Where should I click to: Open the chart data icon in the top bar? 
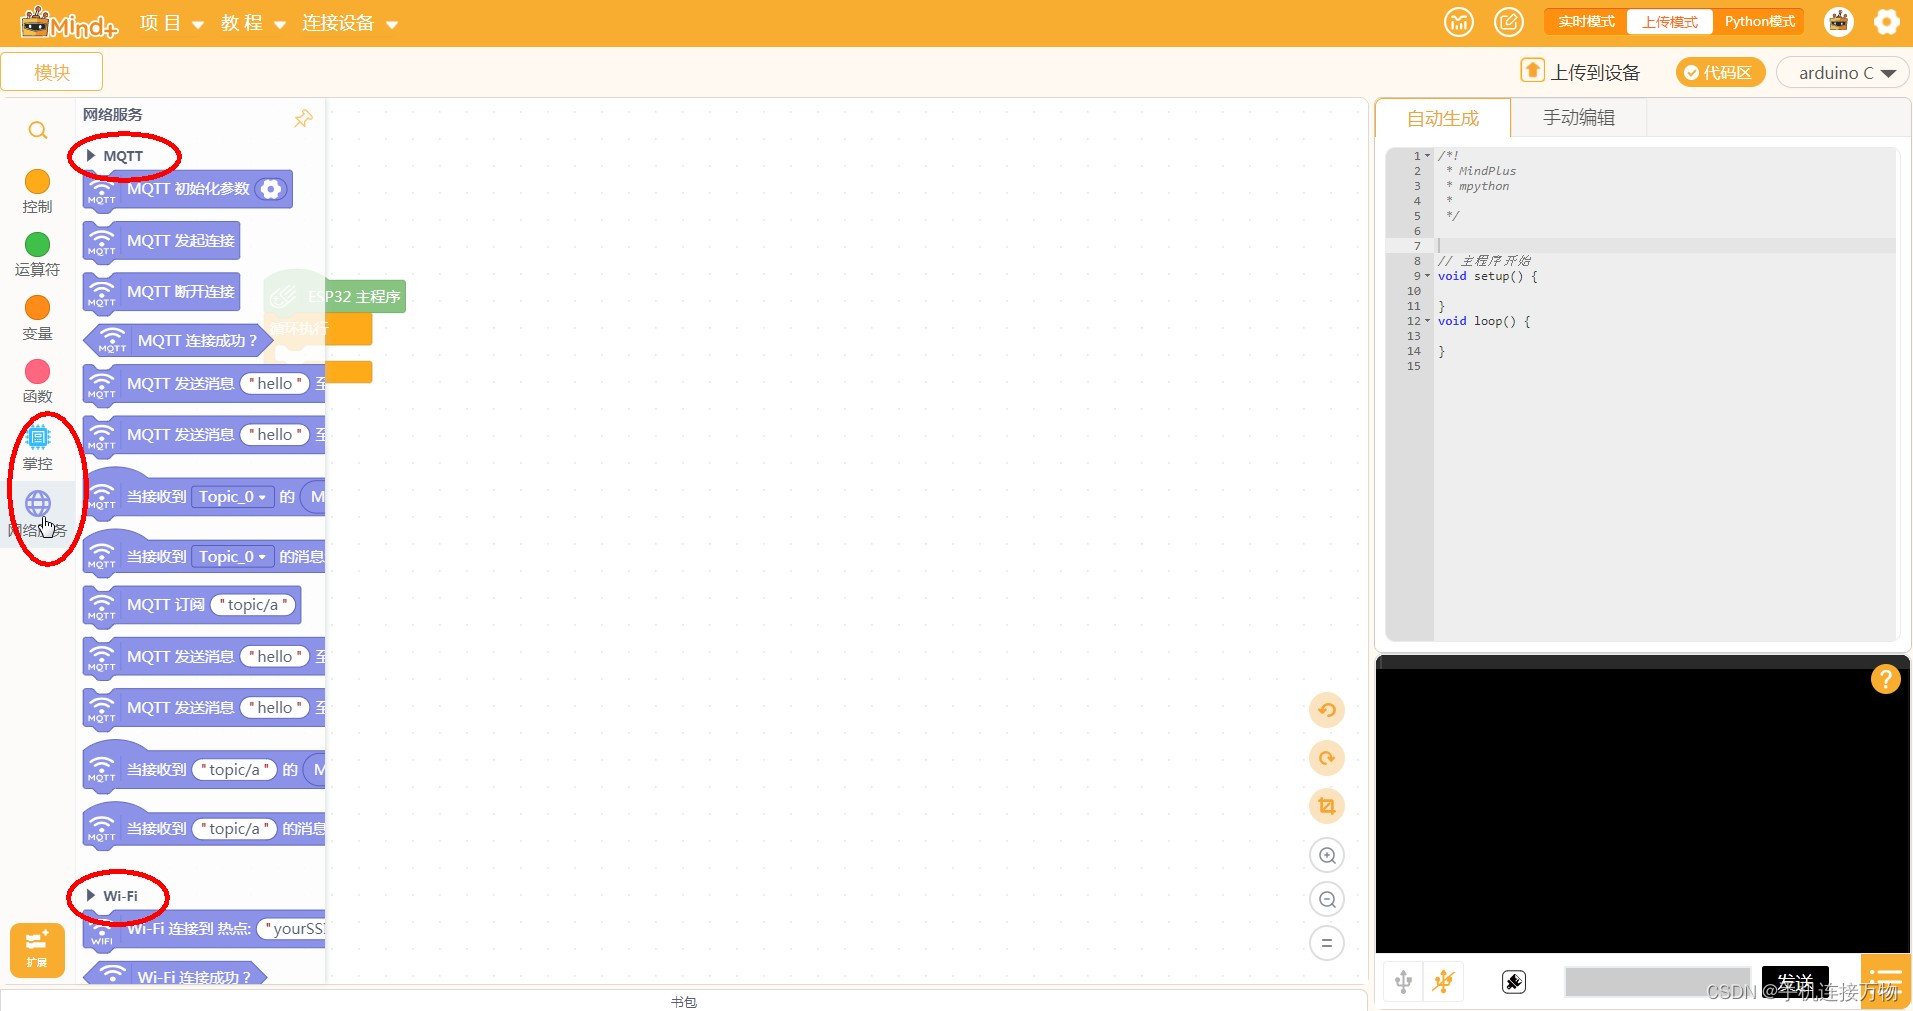[1459, 22]
